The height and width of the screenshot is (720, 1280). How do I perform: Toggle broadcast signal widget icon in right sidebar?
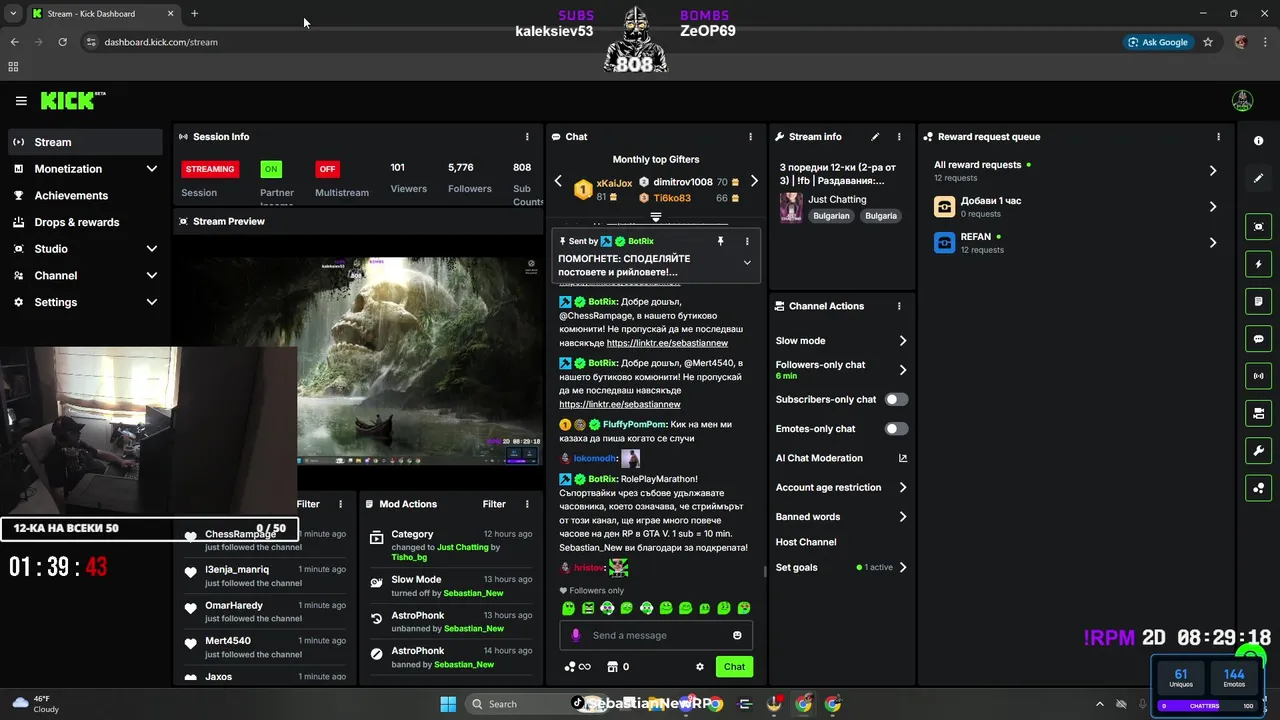click(1258, 376)
